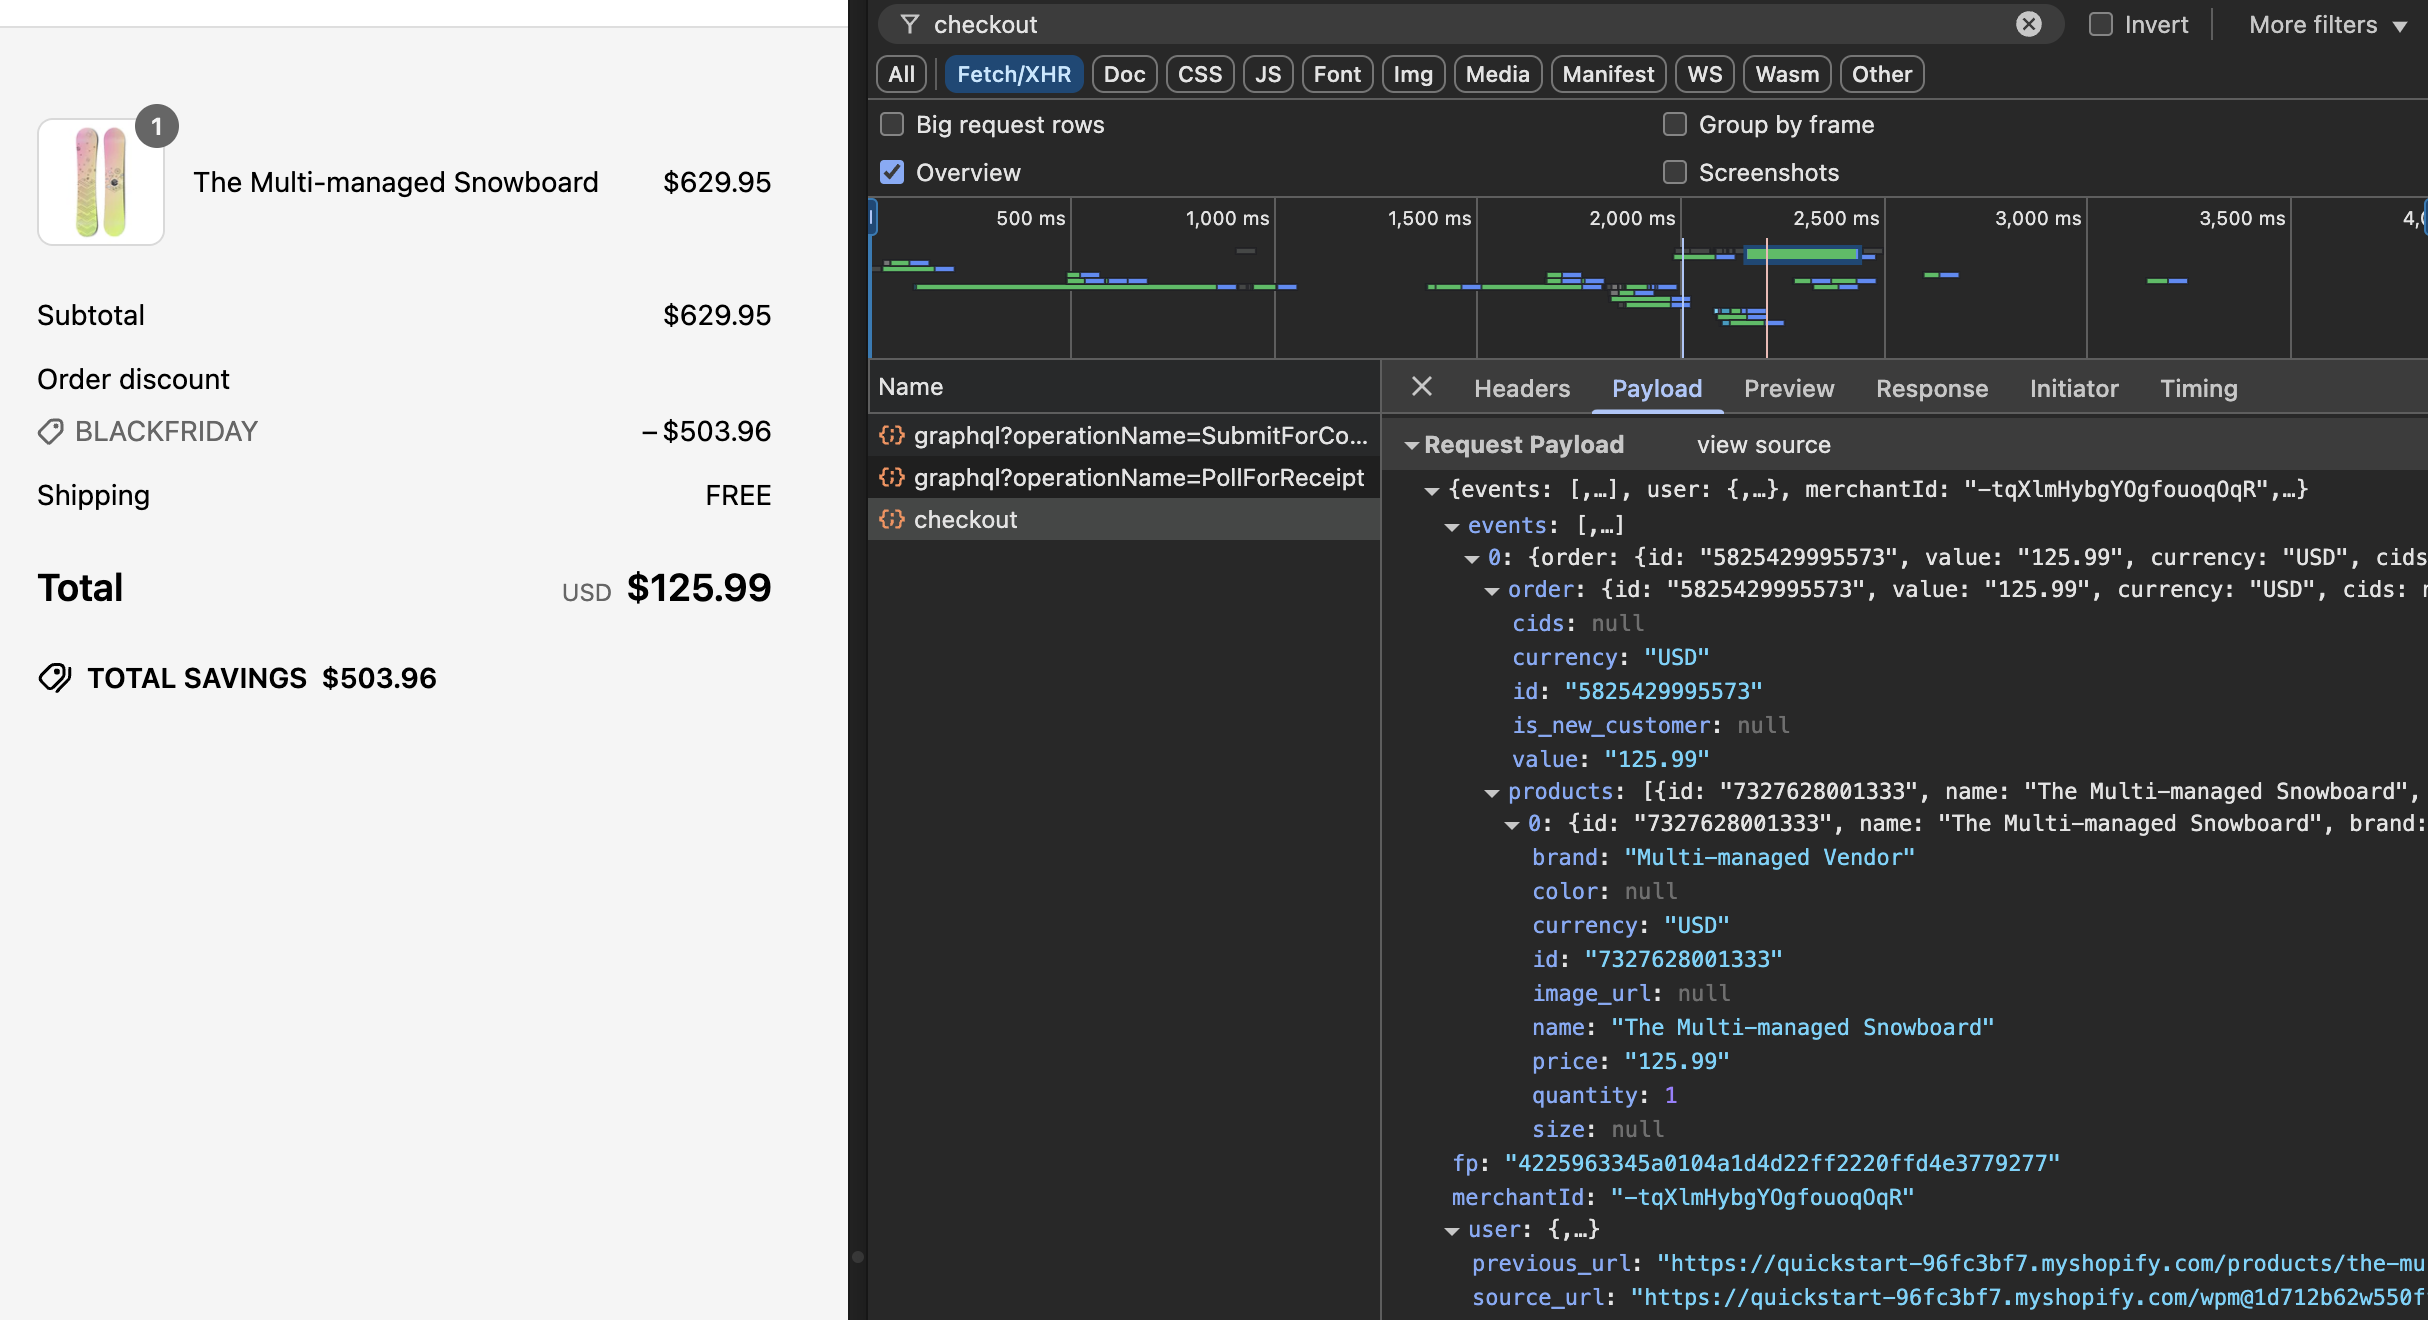
Task: Click the snowboard product thumbnail
Action: point(101,182)
